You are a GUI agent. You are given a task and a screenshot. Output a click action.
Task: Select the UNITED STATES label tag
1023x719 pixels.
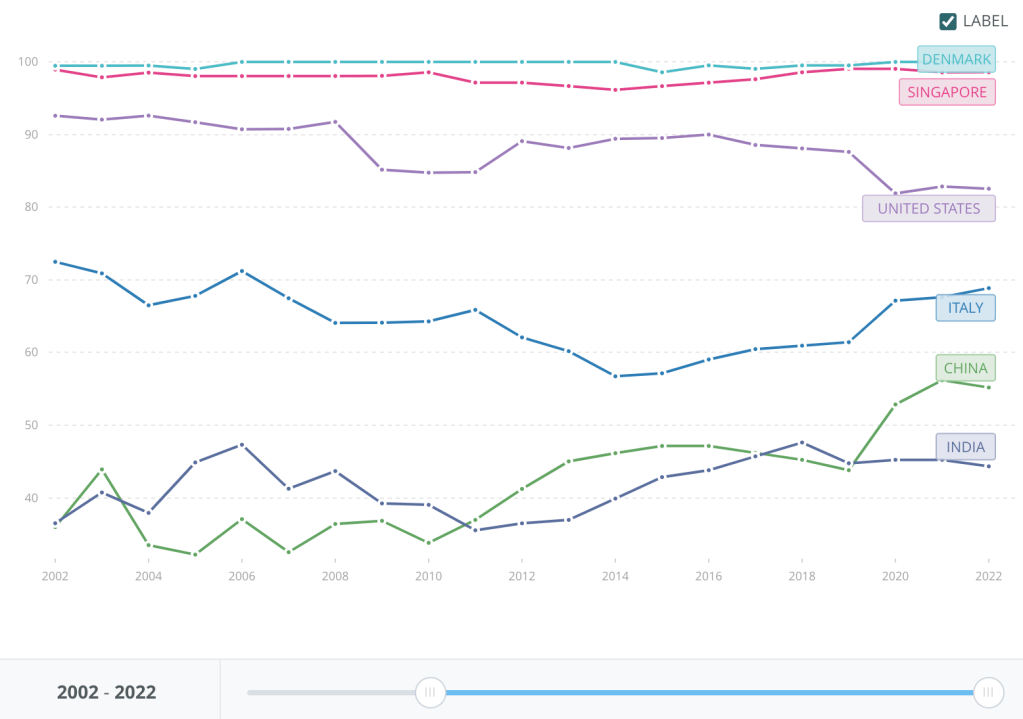coord(928,209)
